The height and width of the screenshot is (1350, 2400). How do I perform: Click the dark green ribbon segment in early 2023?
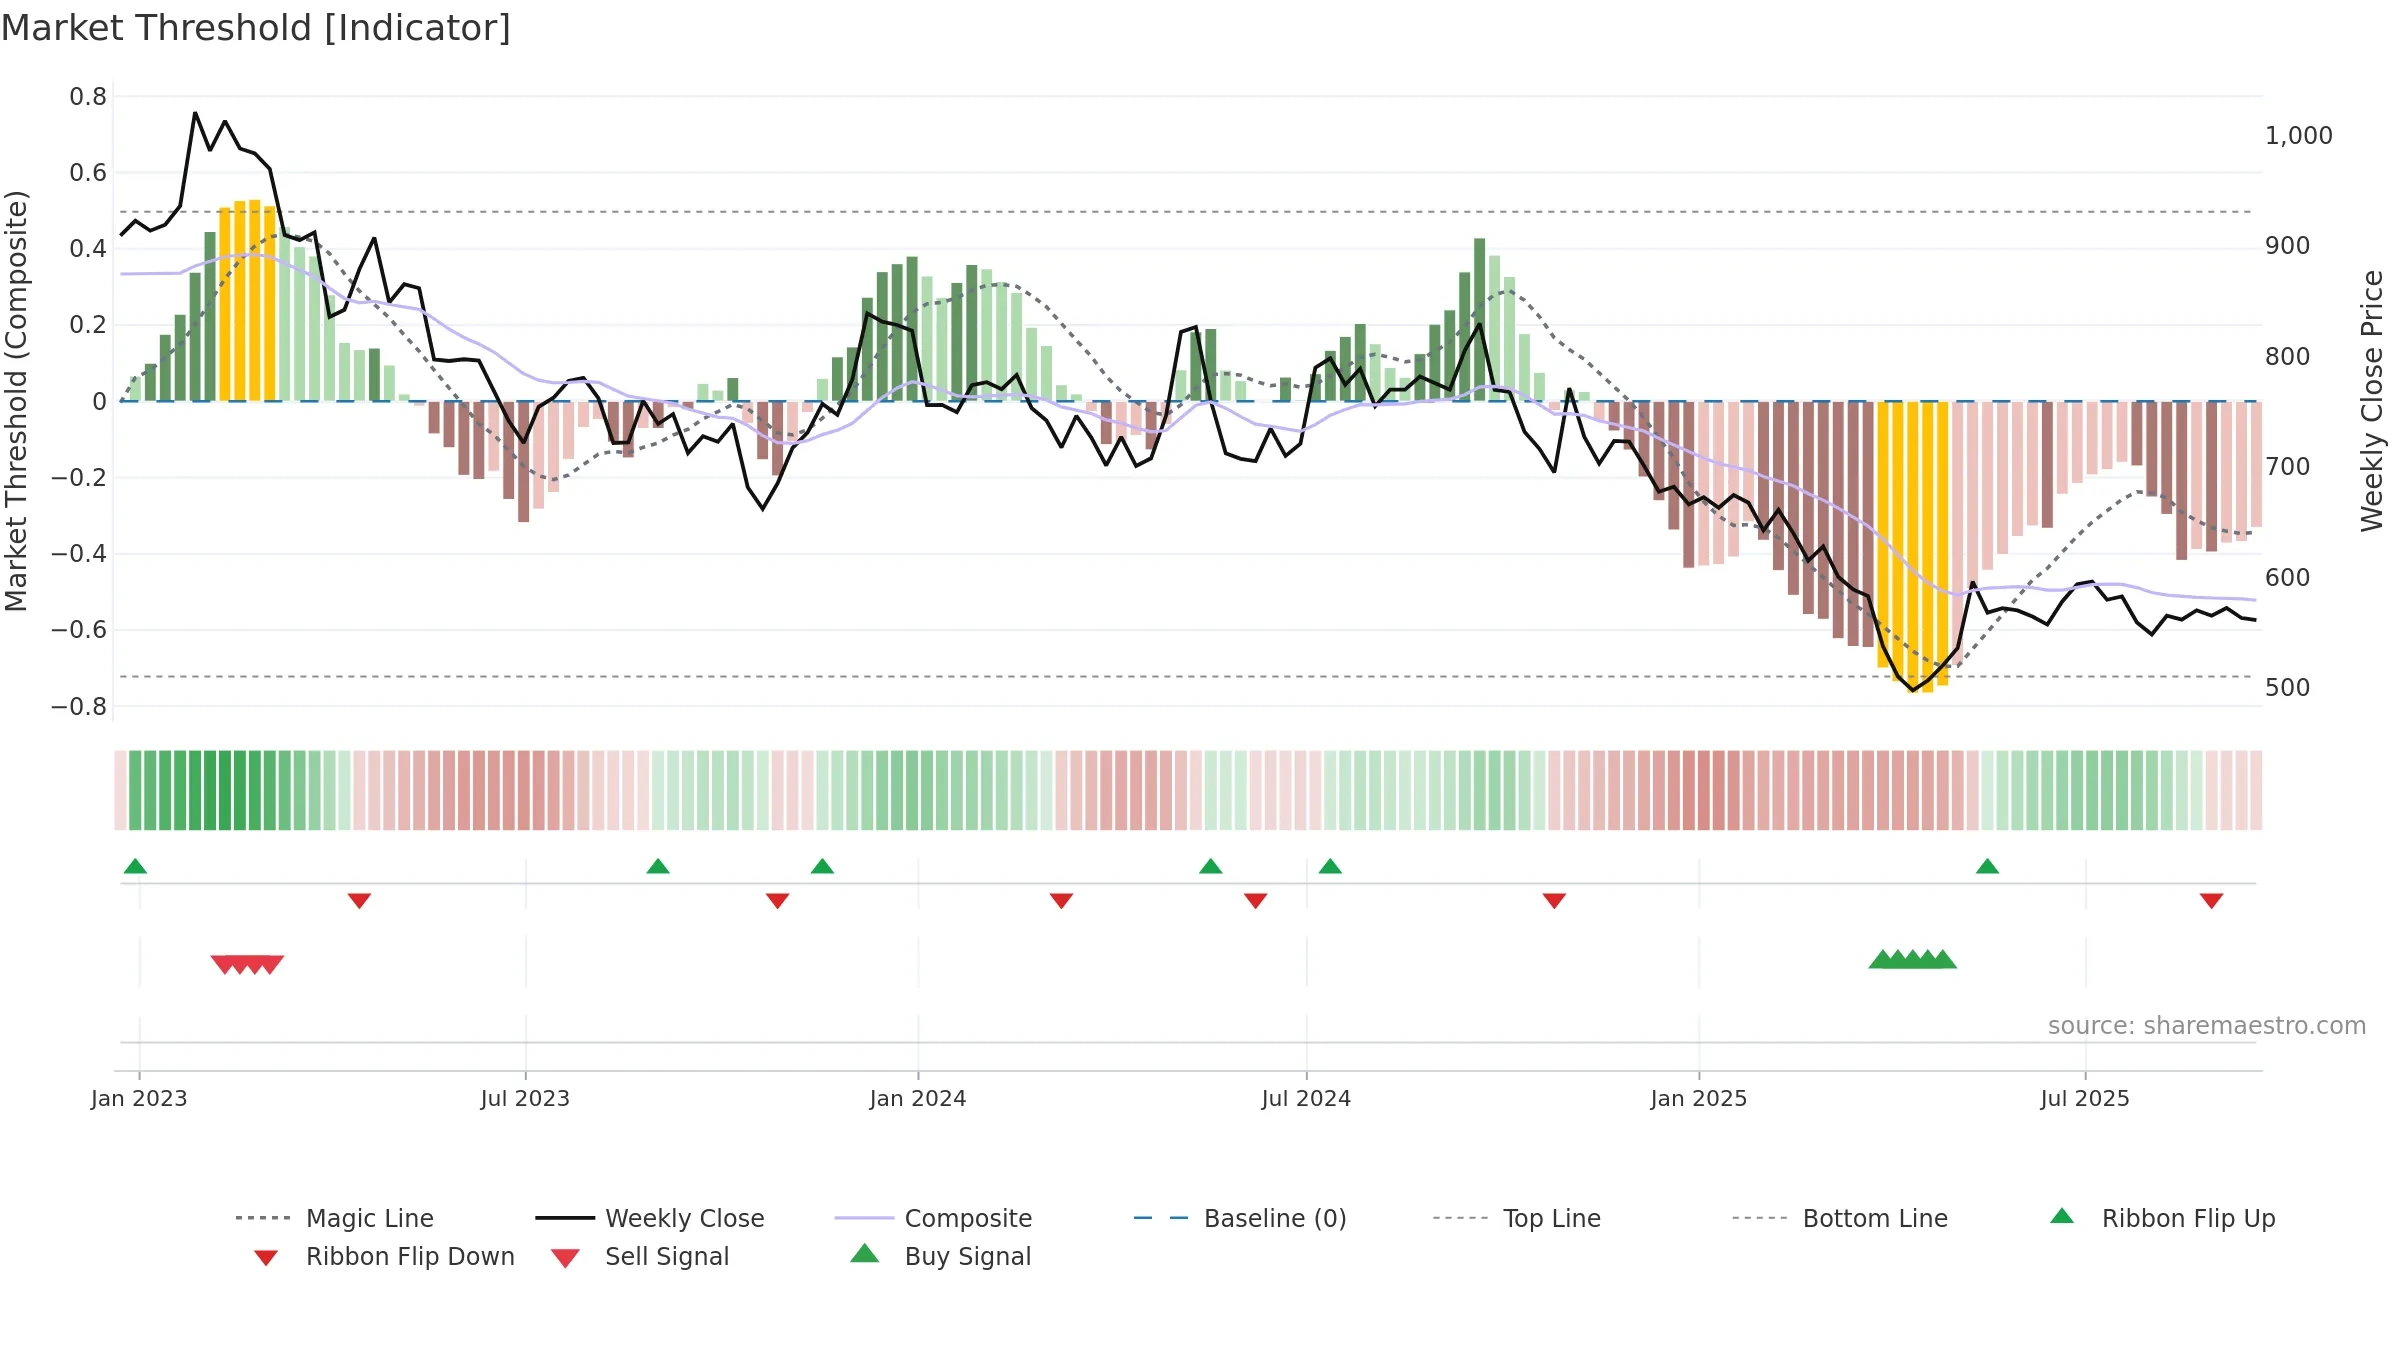(x=226, y=790)
